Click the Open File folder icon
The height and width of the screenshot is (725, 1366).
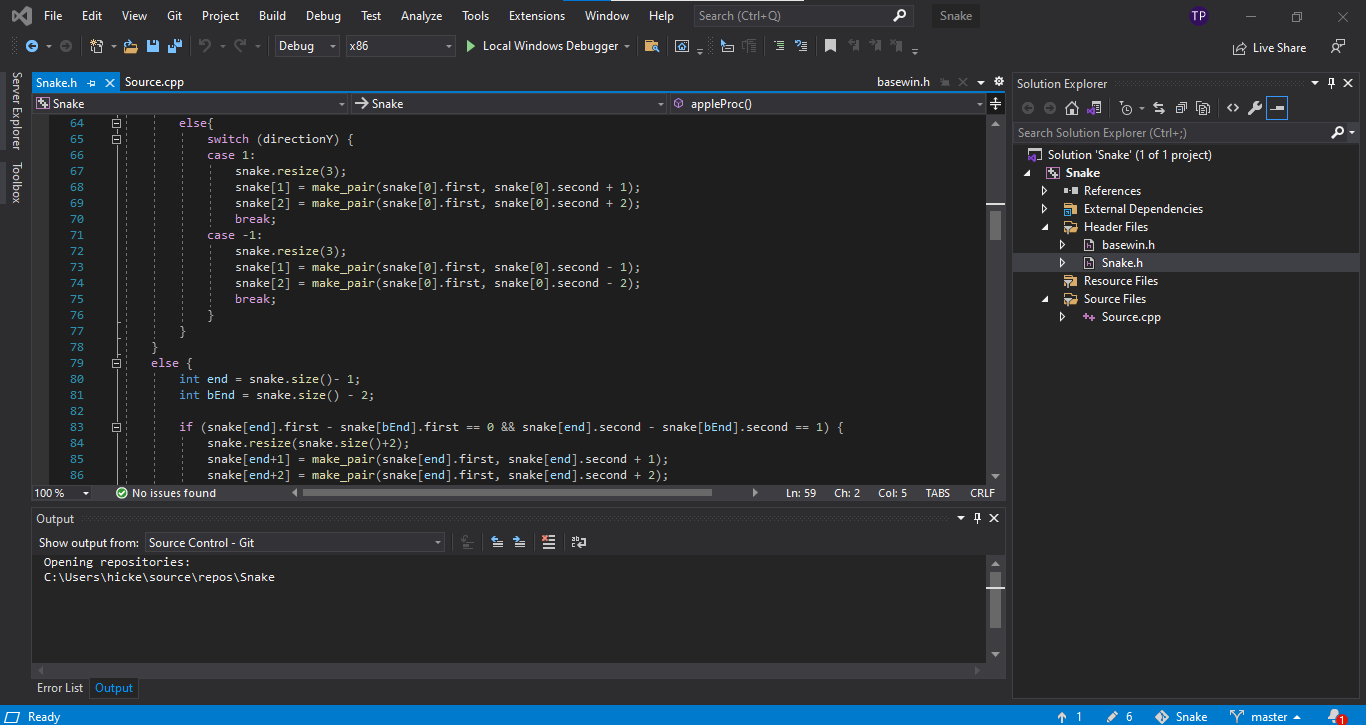130,46
